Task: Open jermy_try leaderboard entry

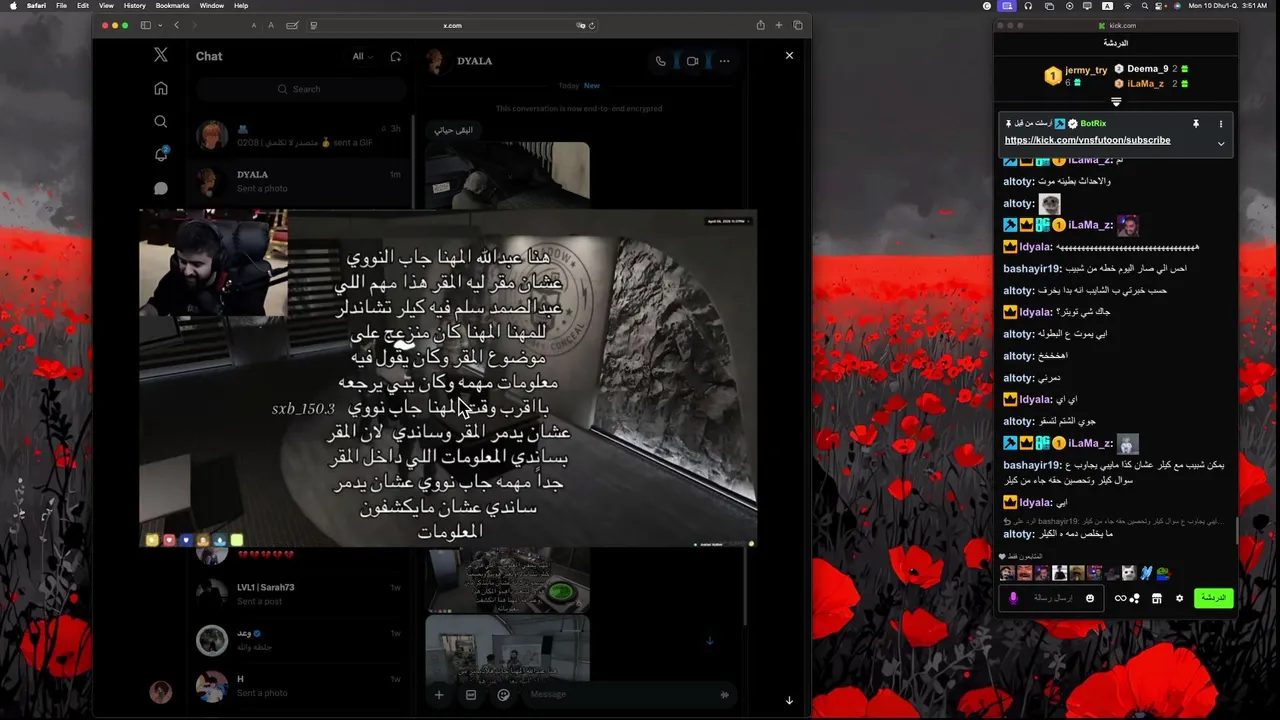Action: (1076, 75)
